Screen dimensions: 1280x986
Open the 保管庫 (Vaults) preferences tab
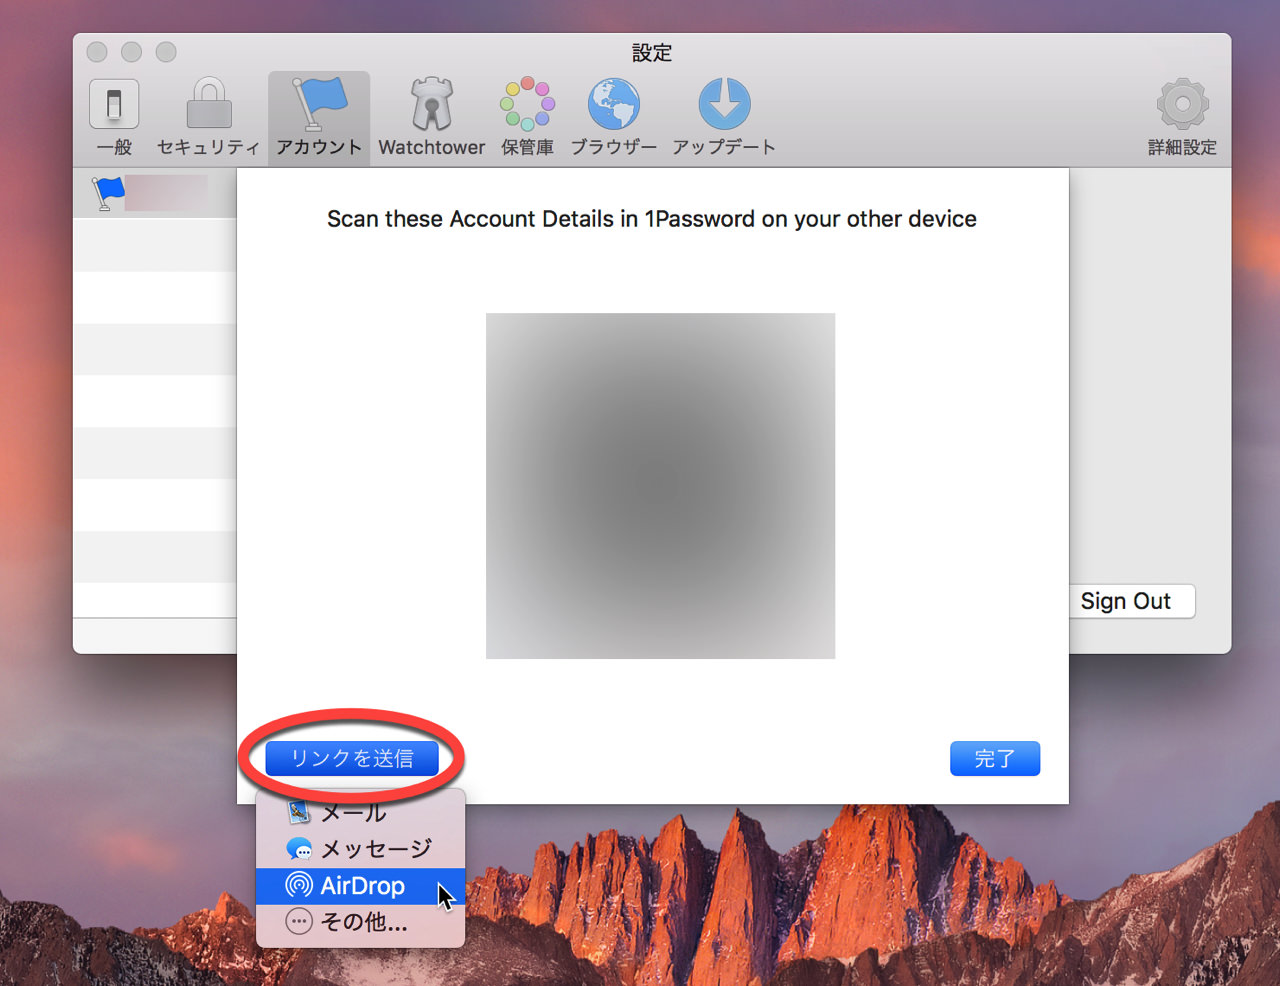click(527, 118)
